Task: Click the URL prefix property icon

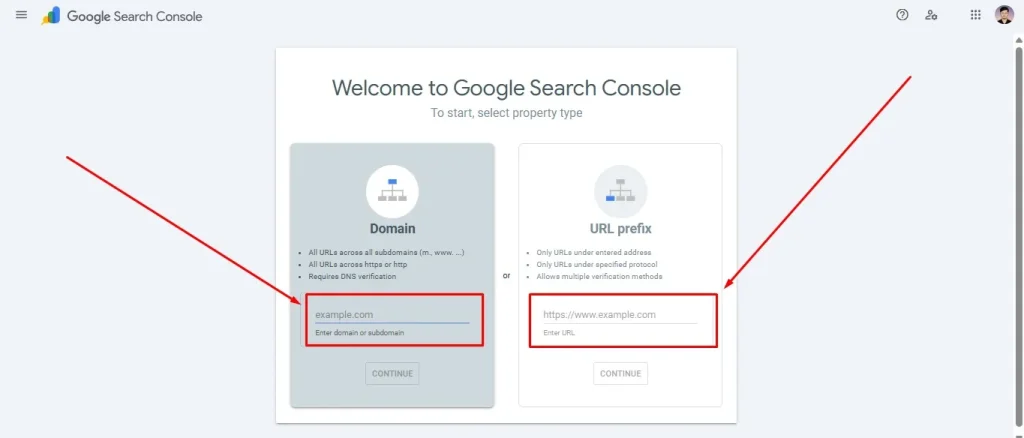Action: click(620, 190)
